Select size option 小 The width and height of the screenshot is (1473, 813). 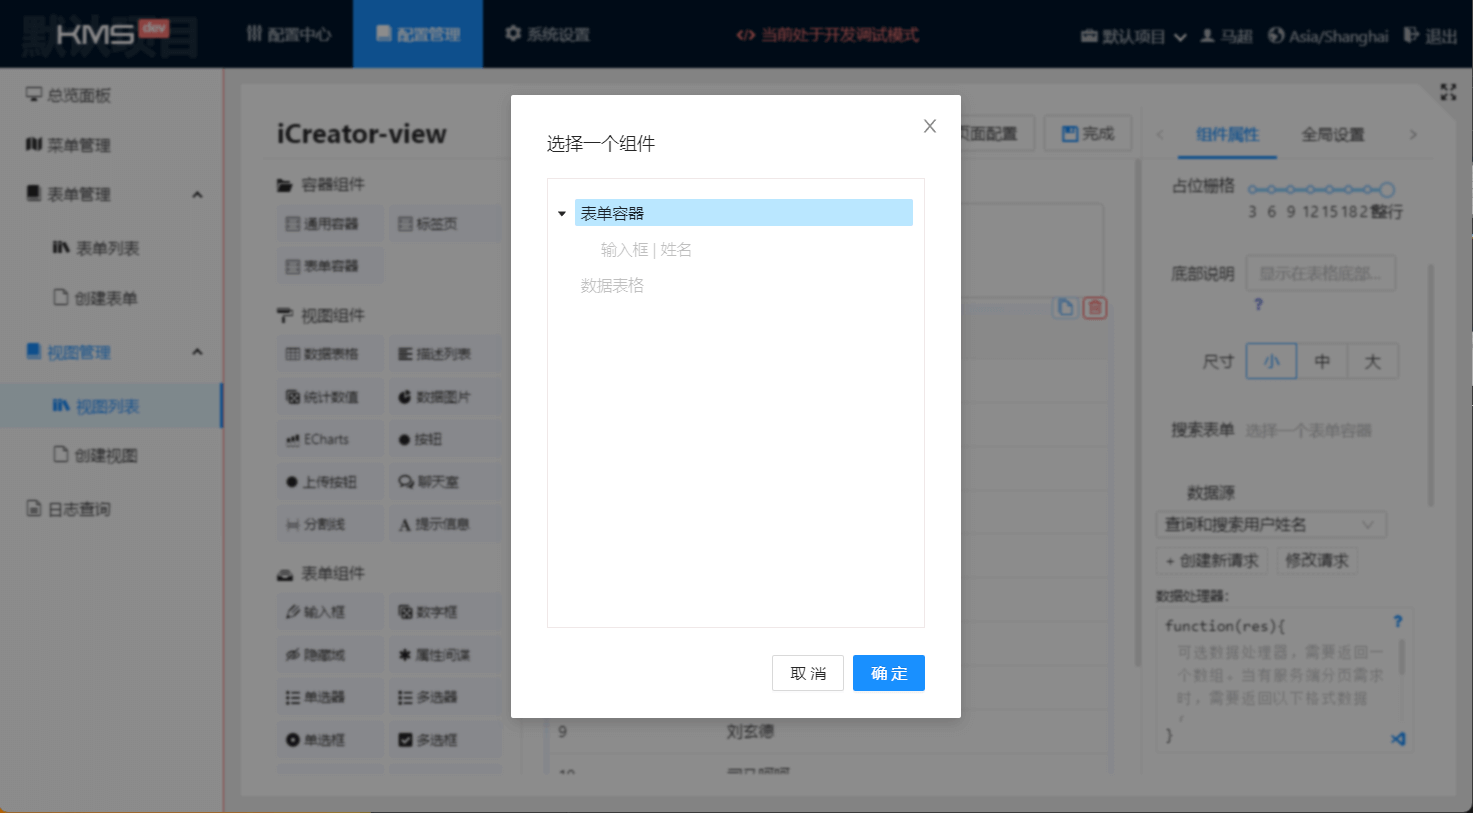1271,362
